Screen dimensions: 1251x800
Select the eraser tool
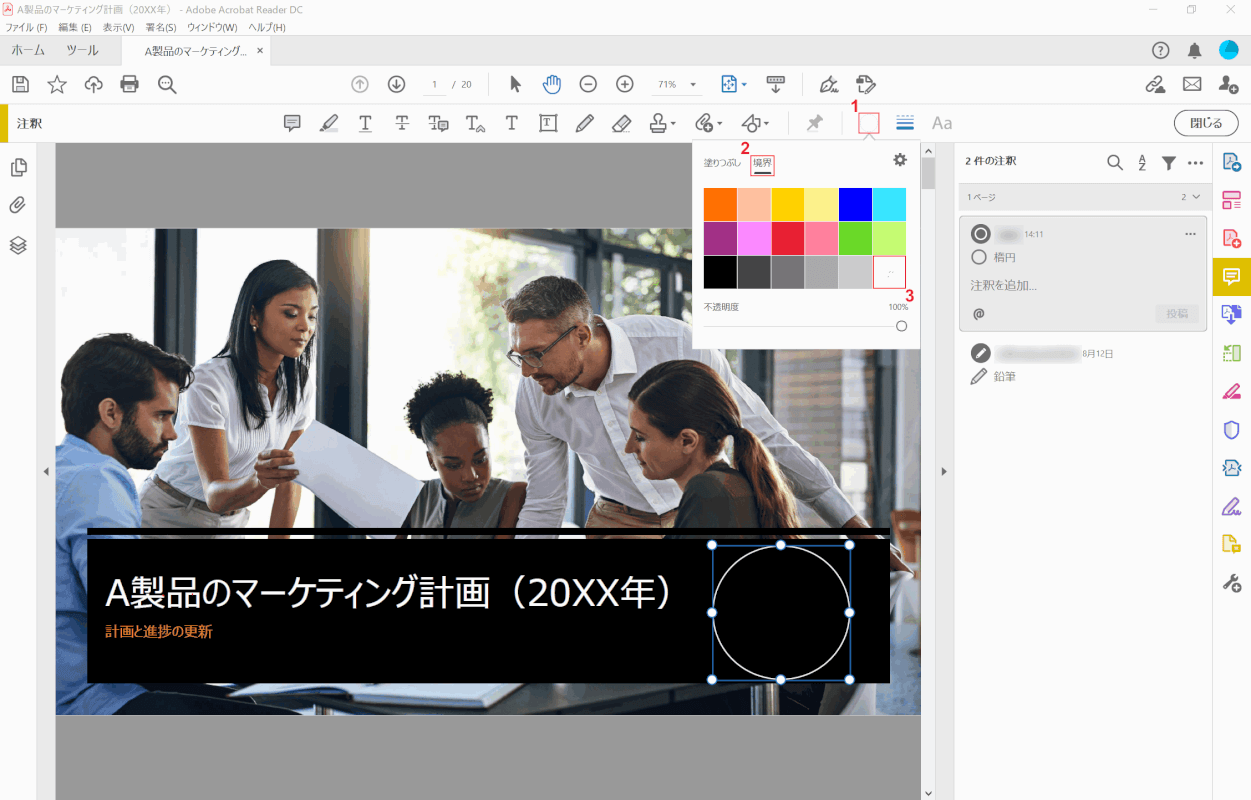(x=621, y=123)
